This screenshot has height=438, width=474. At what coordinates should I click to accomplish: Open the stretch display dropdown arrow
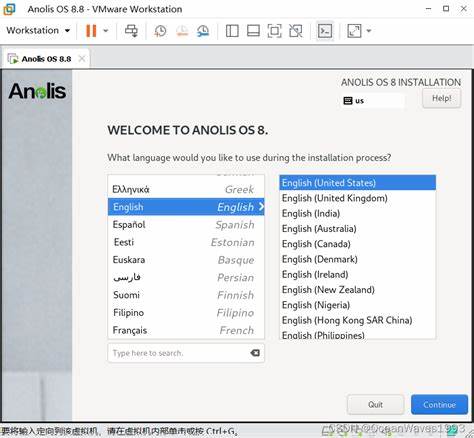click(369, 31)
